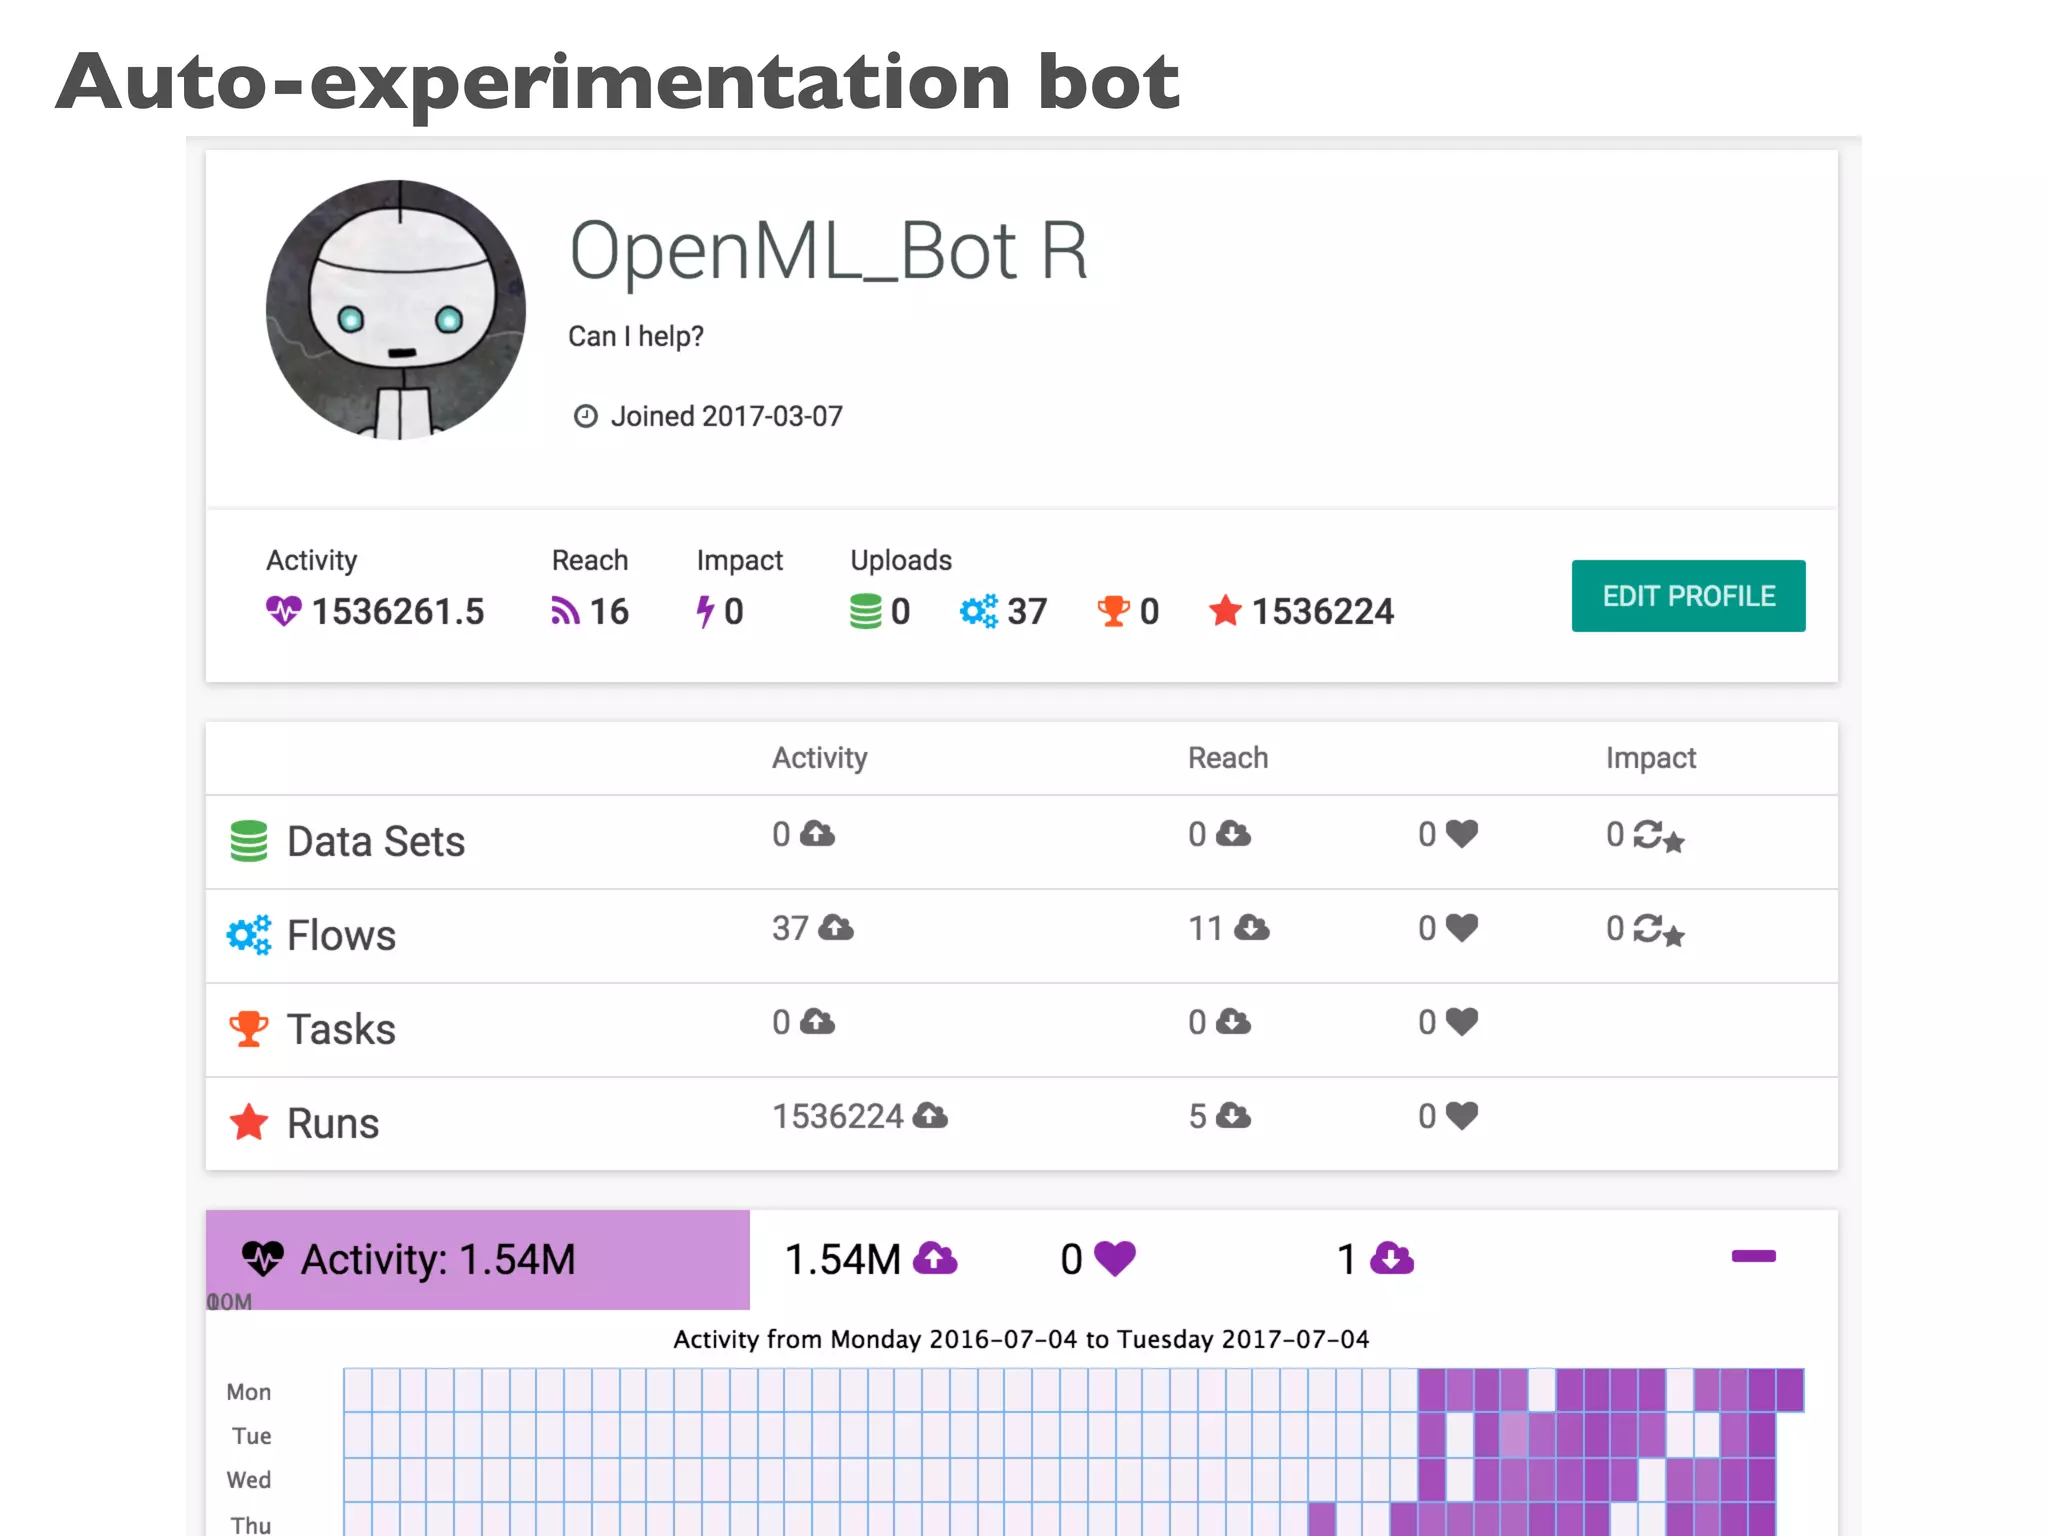The width and height of the screenshot is (2048, 1536).
Task: Click the purple upload cloud beside 1.54M
Action: pyautogui.click(x=936, y=1258)
